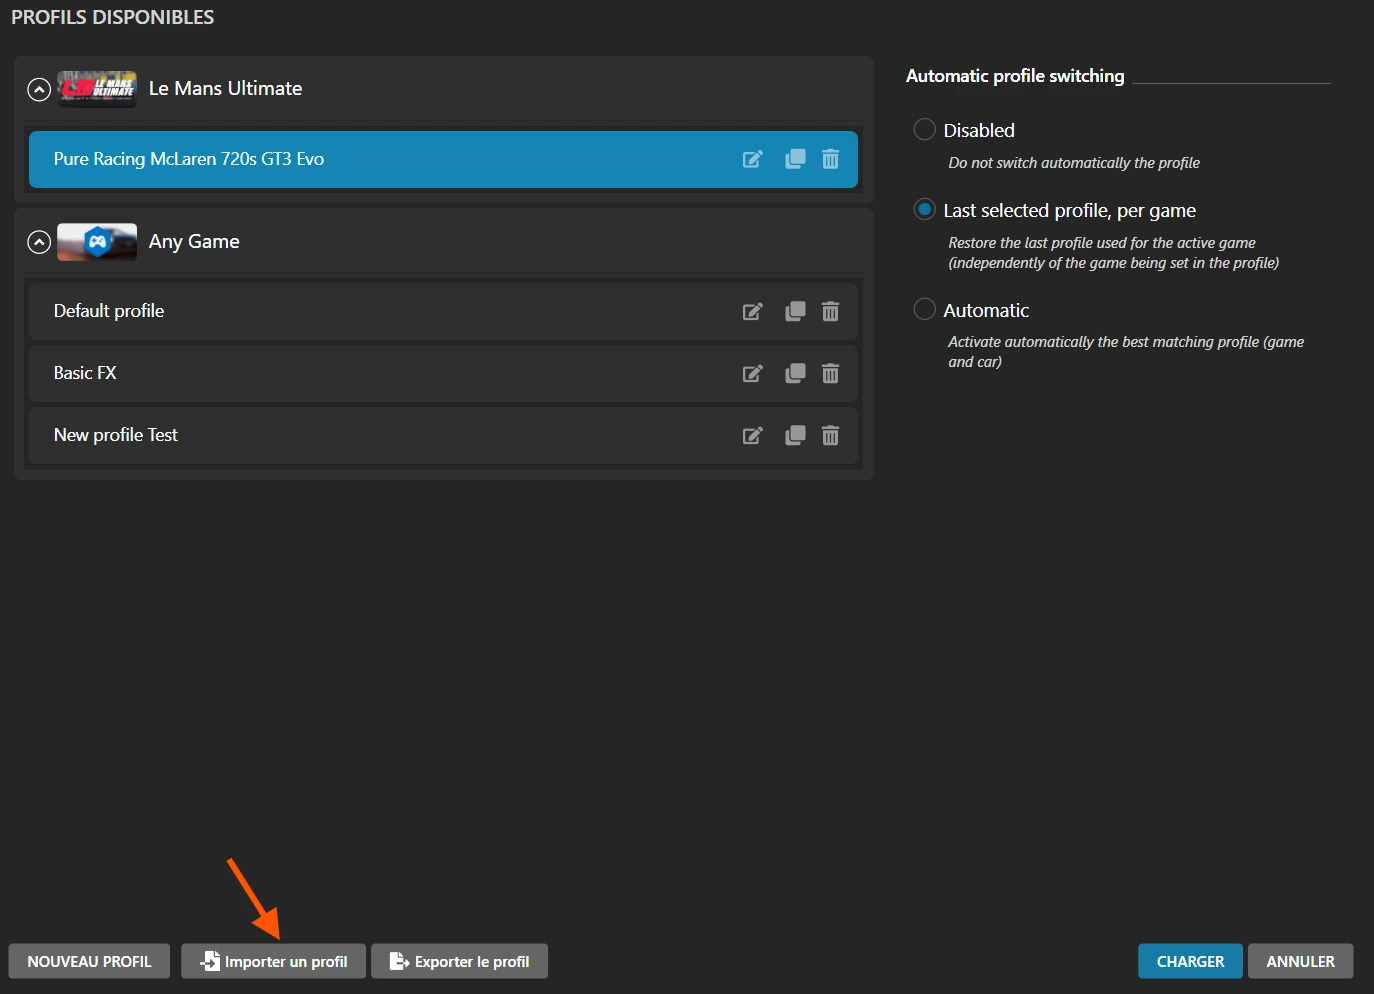Collapse the Any Game profile group
The image size is (1374, 994).
click(39, 242)
